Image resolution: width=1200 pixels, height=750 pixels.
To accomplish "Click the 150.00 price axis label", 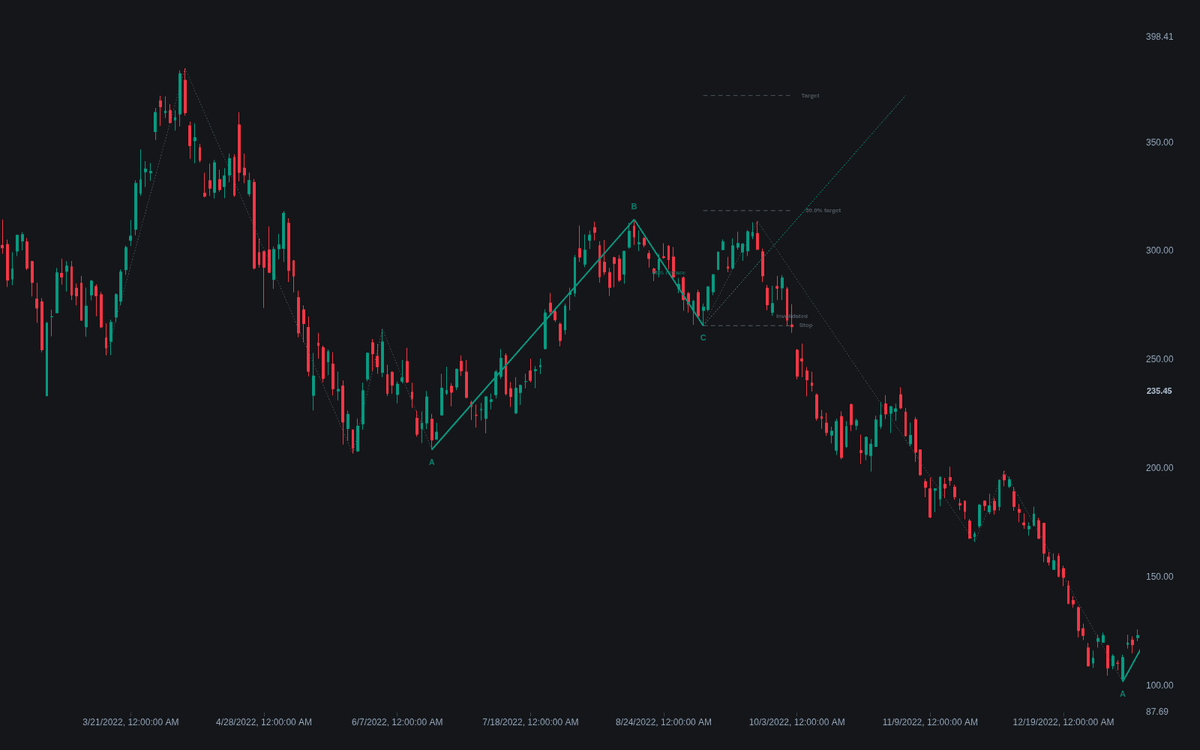I will point(1159,576).
